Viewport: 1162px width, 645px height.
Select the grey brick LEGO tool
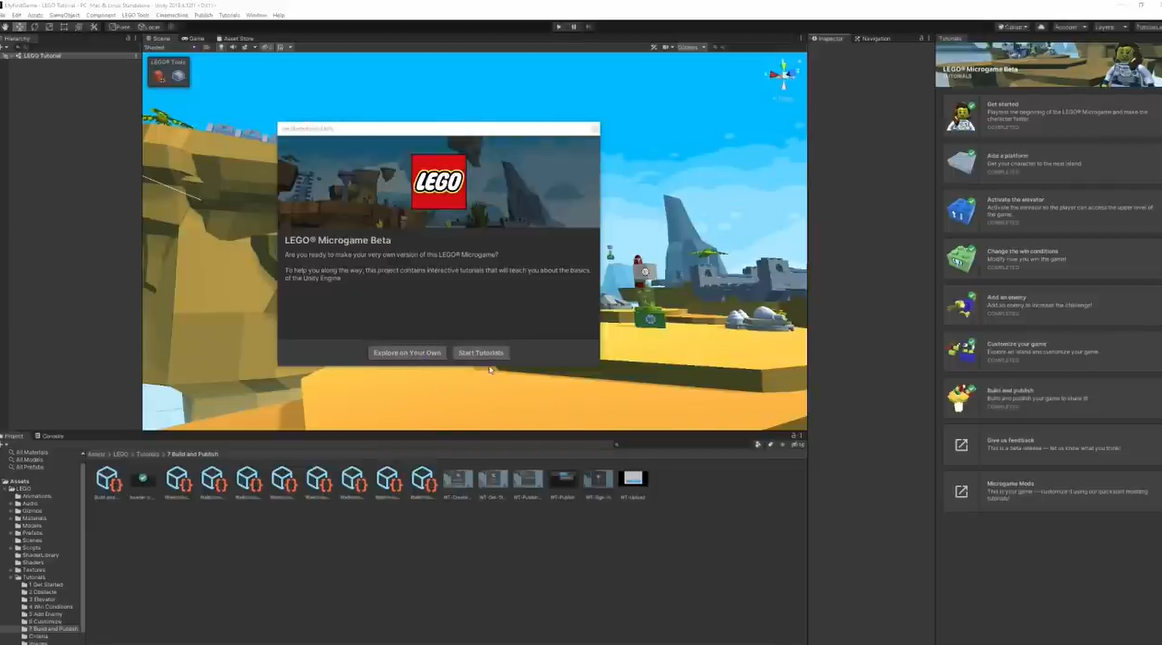(178, 76)
